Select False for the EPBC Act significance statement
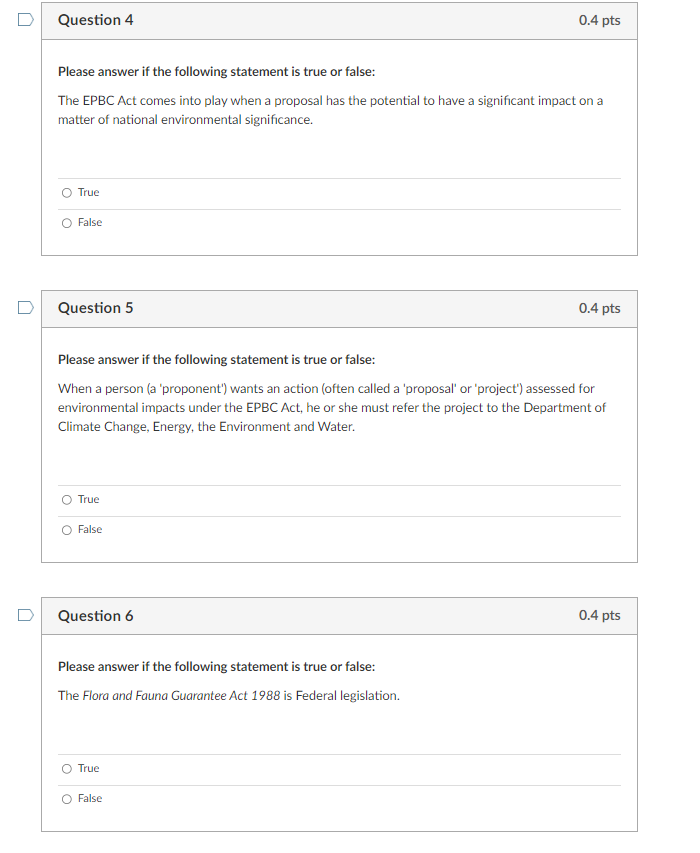Screen dimensions: 700x853 [x=66, y=222]
